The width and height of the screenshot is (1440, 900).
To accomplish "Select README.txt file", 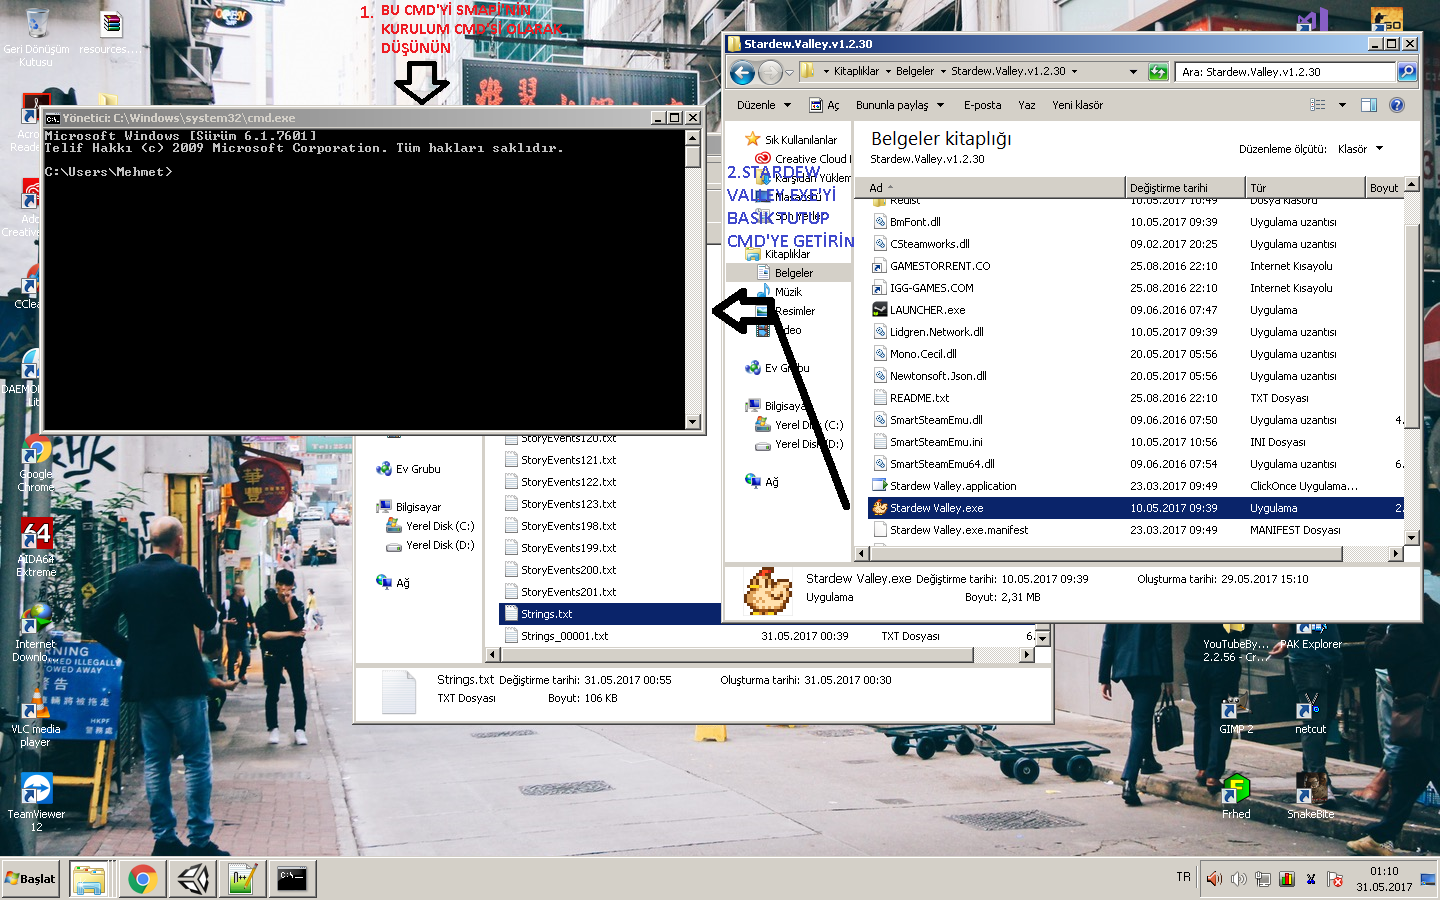I will (919, 398).
